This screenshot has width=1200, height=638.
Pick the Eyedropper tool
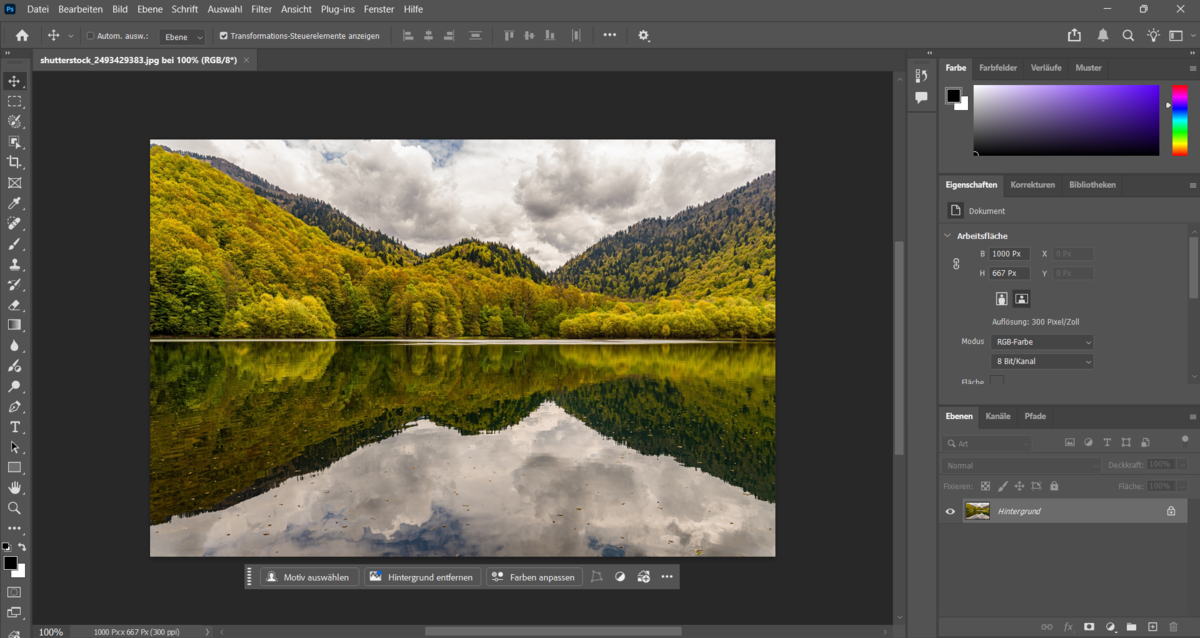pyautogui.click(x=15, y=203)
